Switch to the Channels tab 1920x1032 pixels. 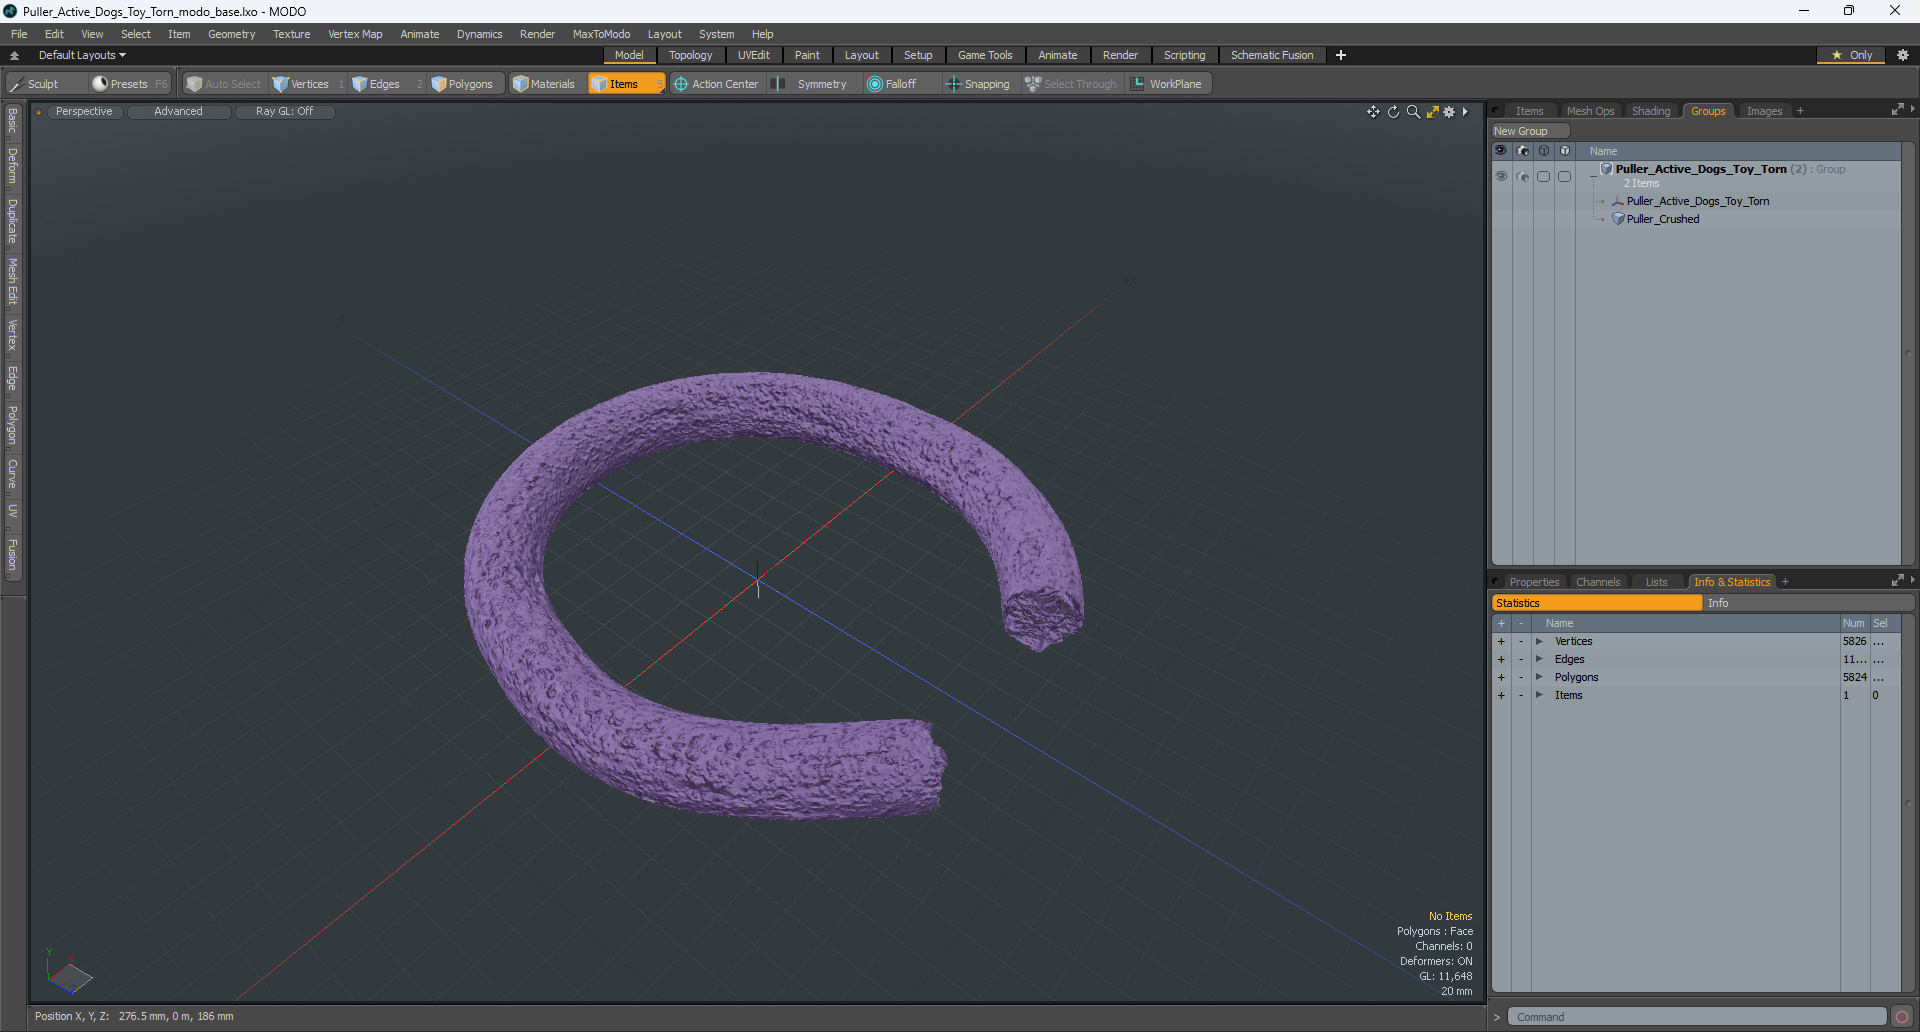click(1597, 582)
